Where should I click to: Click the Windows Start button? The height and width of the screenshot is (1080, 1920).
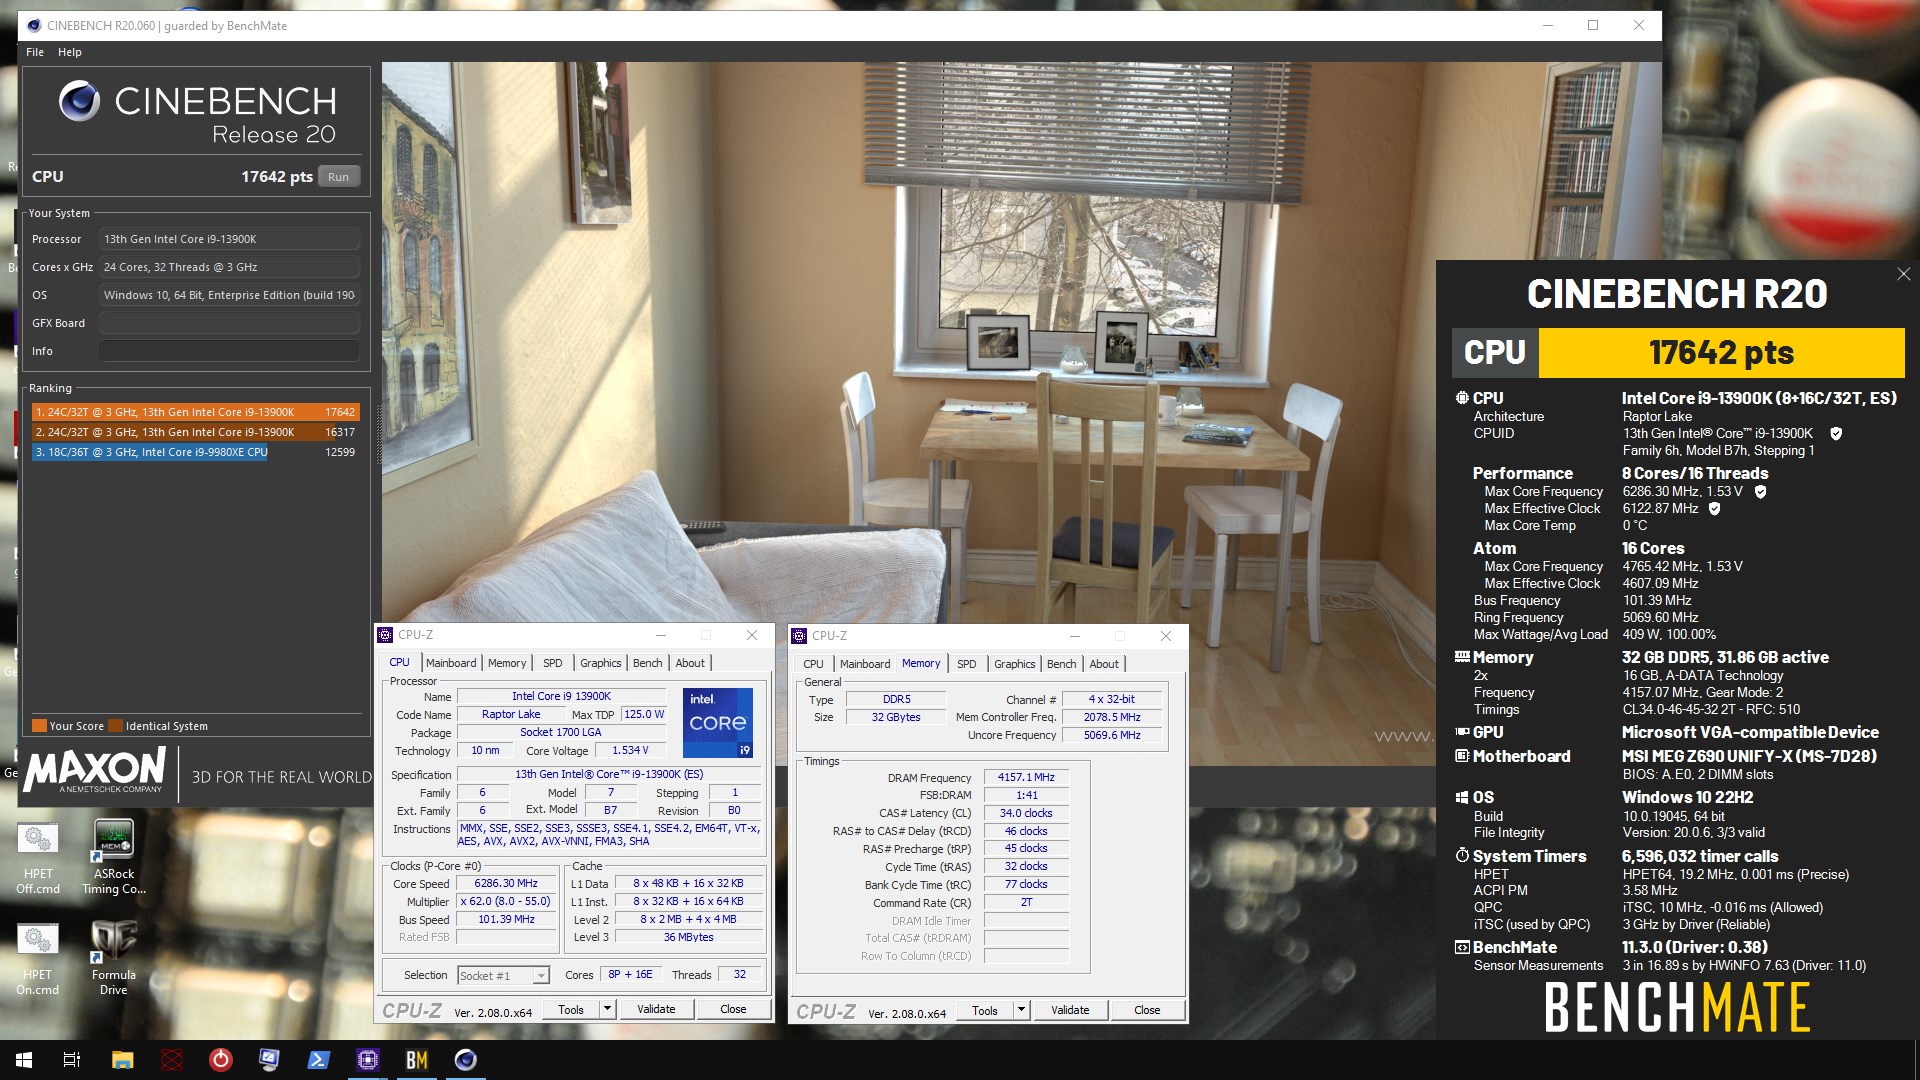coord(24,1060)
